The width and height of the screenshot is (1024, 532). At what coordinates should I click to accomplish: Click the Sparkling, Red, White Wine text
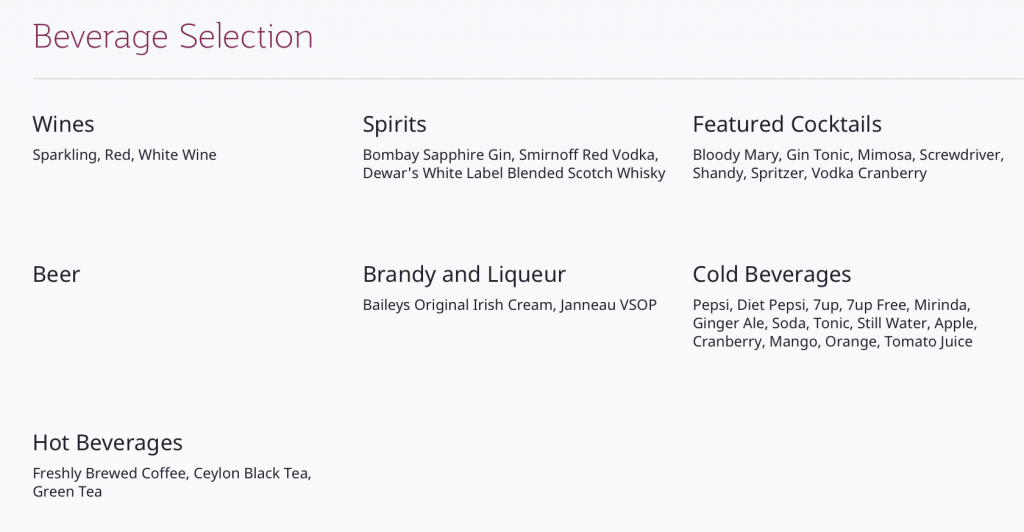(x=125, y=155)
